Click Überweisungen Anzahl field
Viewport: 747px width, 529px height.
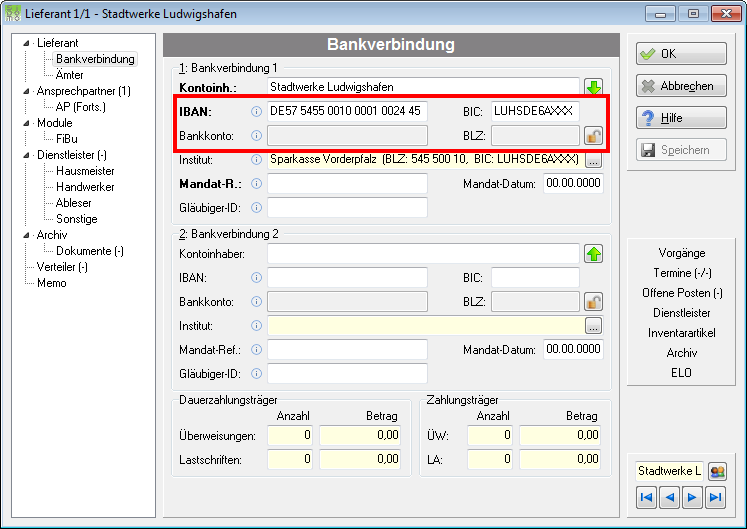(x=290, y=435)
